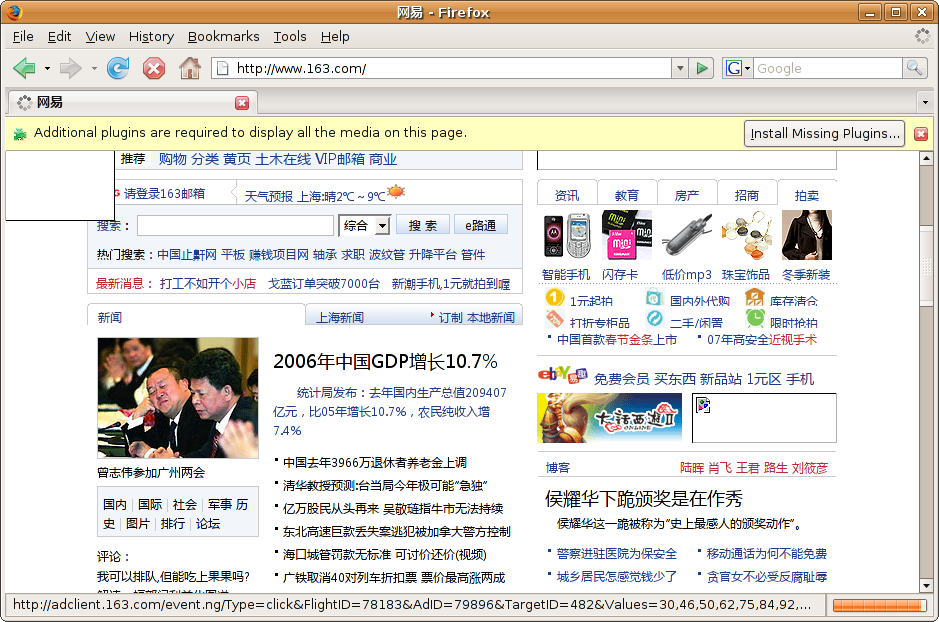Click the 限时抢拍 green clock icon

[x=755, y=318]
